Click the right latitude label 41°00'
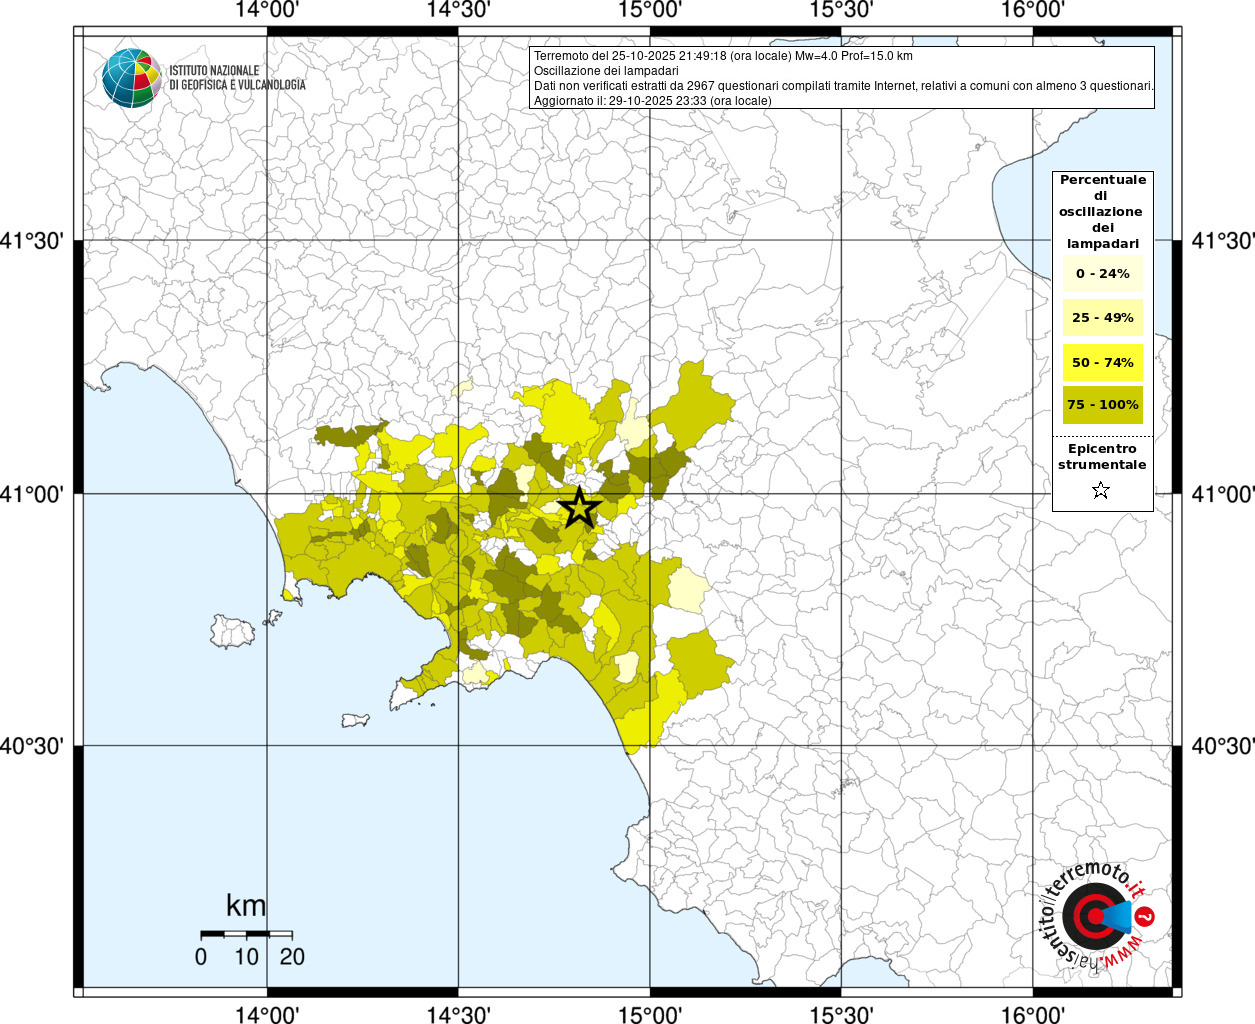The height and width of the screenshot is (1024, 1255). (x=1223, y=494)
